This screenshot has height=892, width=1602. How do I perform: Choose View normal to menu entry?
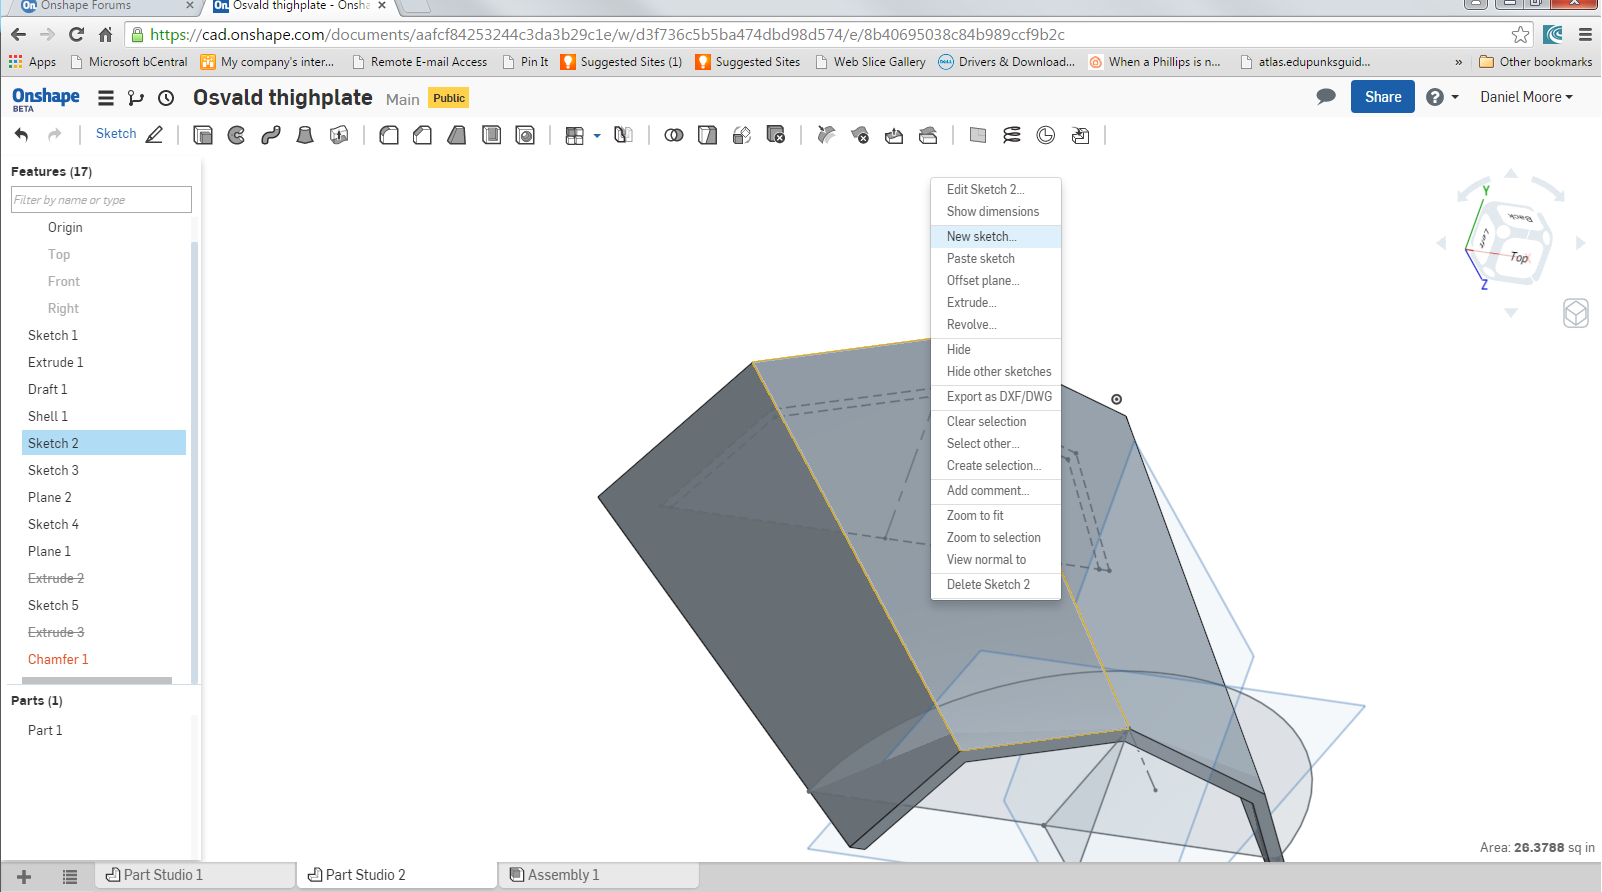(996, 559)
